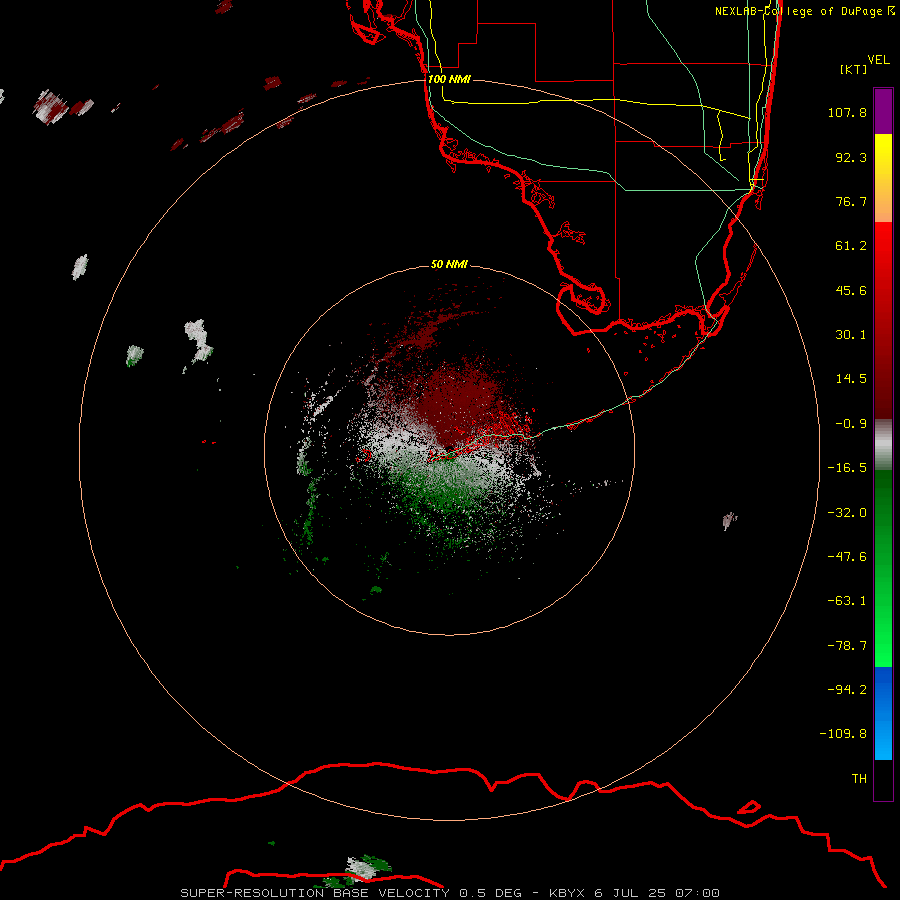This screenshot has width=900, height=900.
Task: Click the -63.1 velocity legend value
Action: pos(847,601)
